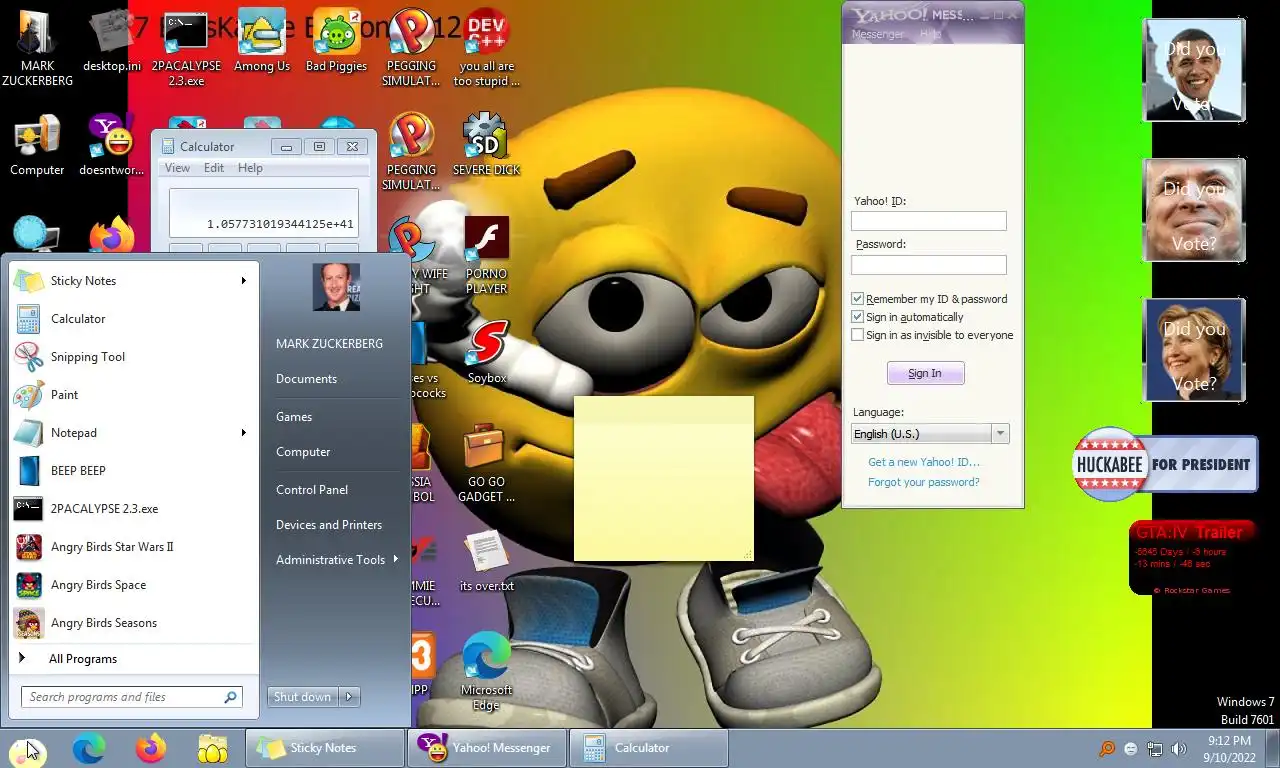Follow the Forgot your password link

[x=924, y=482]
